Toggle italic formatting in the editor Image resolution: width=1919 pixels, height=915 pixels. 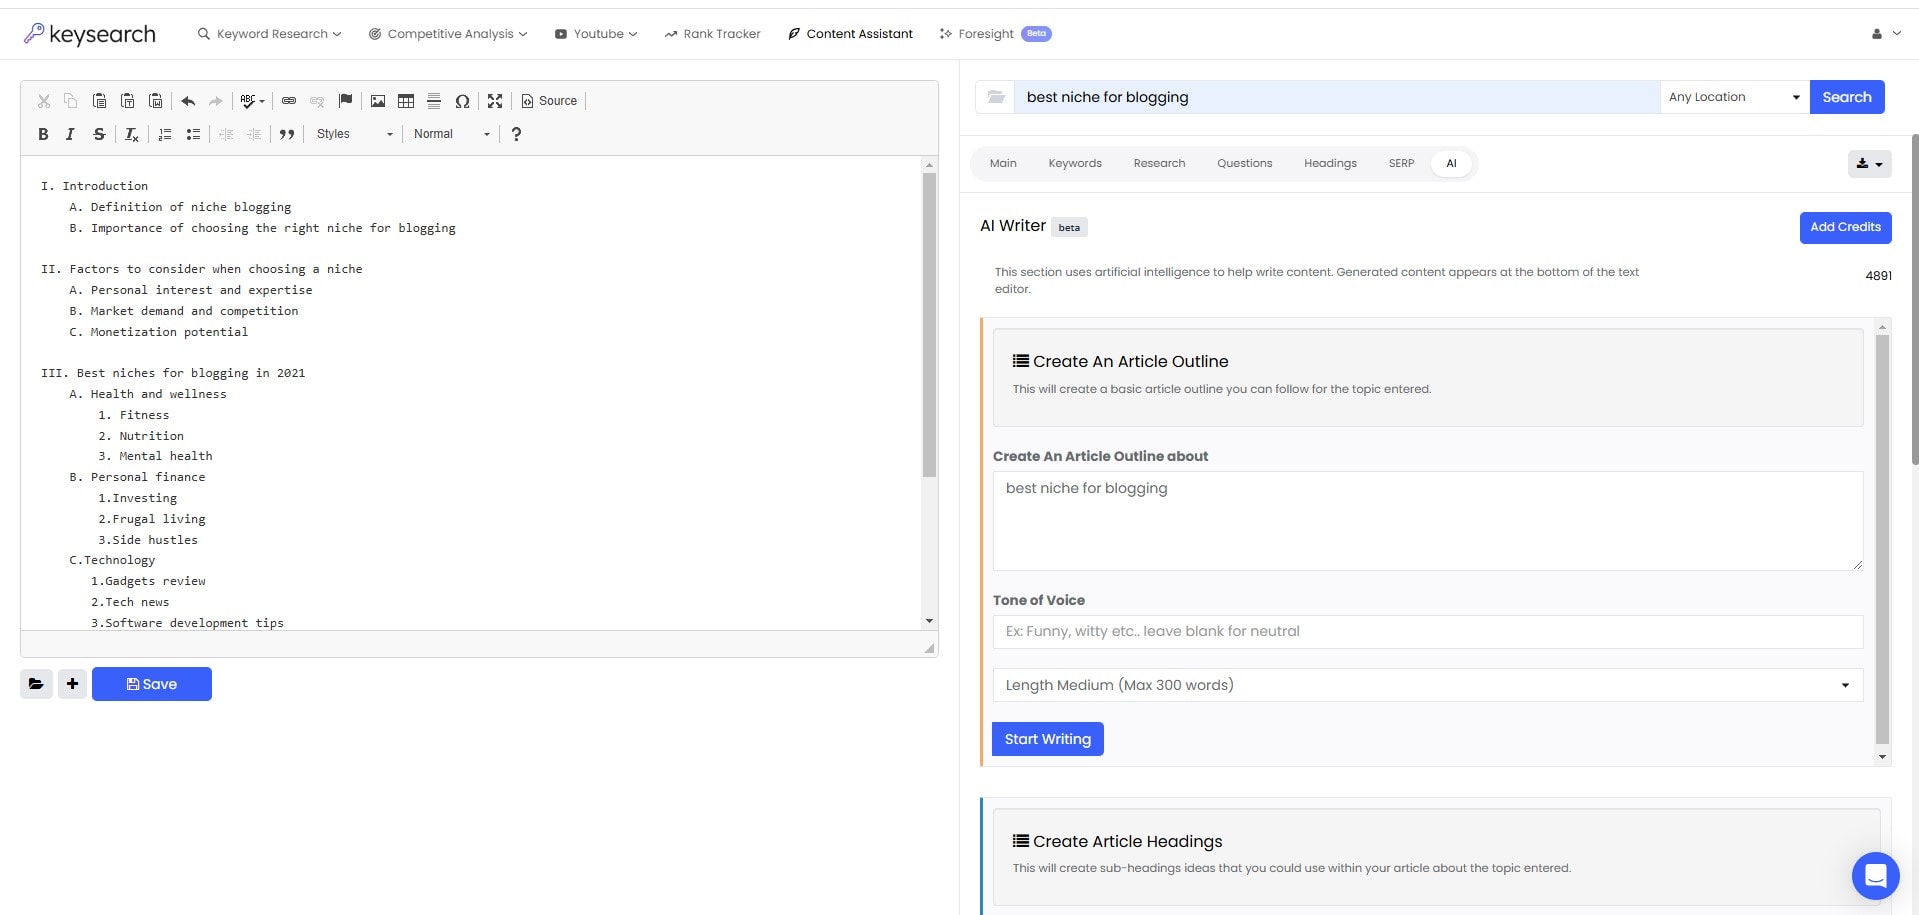70,134
